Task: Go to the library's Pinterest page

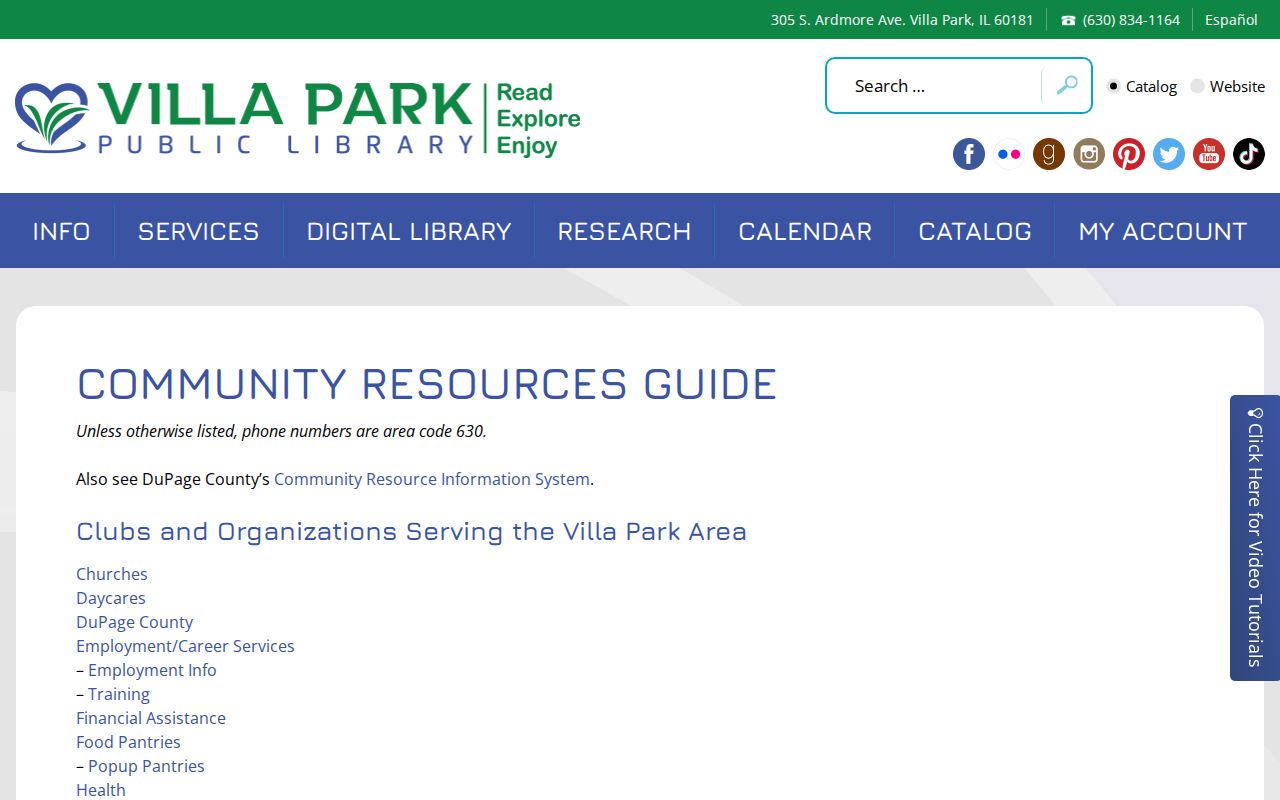Action: tap(1129, 154)
